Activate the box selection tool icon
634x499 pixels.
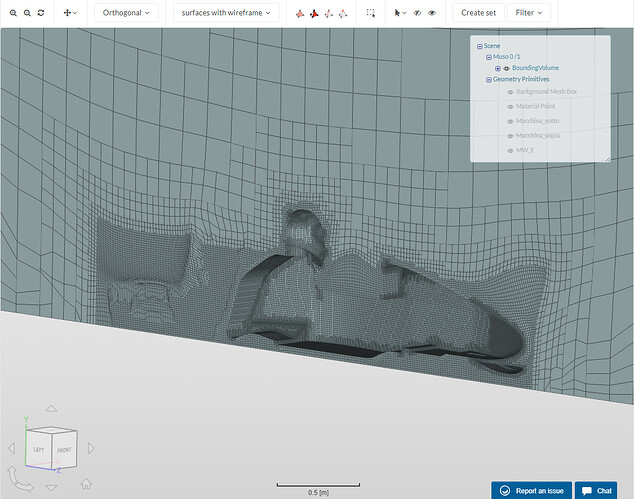coord(371,13)
